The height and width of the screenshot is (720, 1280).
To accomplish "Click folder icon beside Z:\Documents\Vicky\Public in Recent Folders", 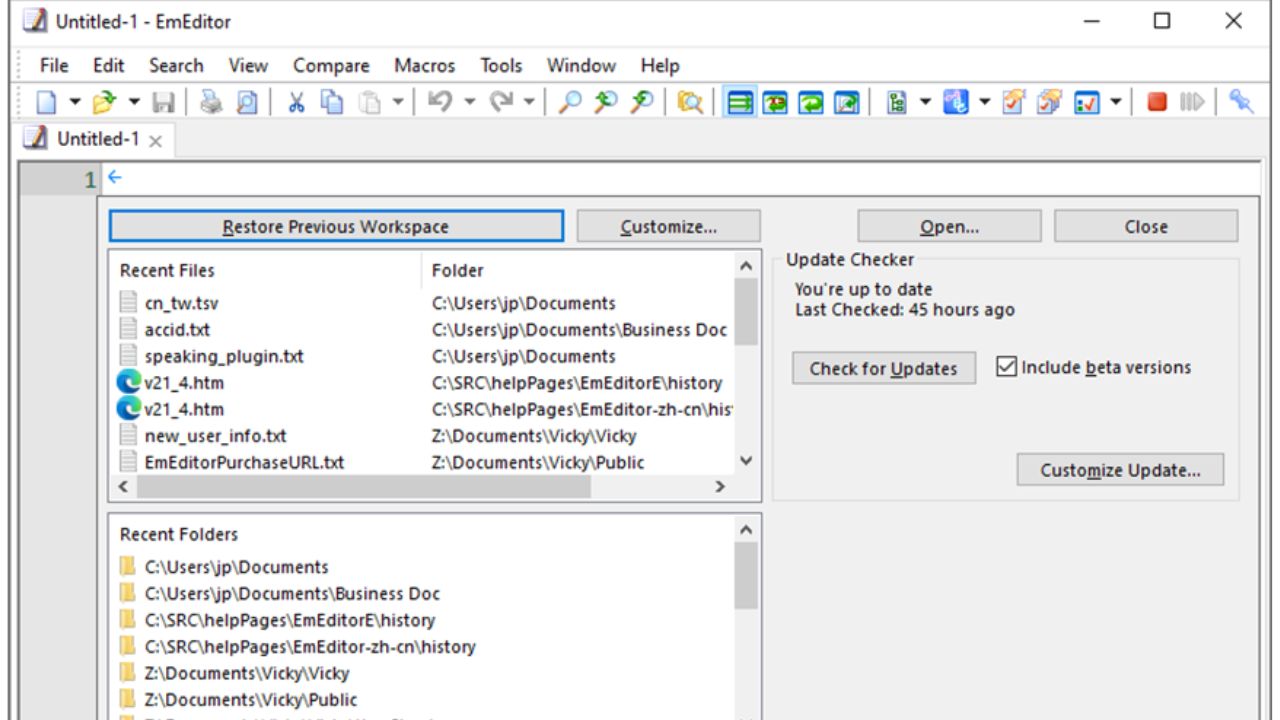I will point(127,699).
